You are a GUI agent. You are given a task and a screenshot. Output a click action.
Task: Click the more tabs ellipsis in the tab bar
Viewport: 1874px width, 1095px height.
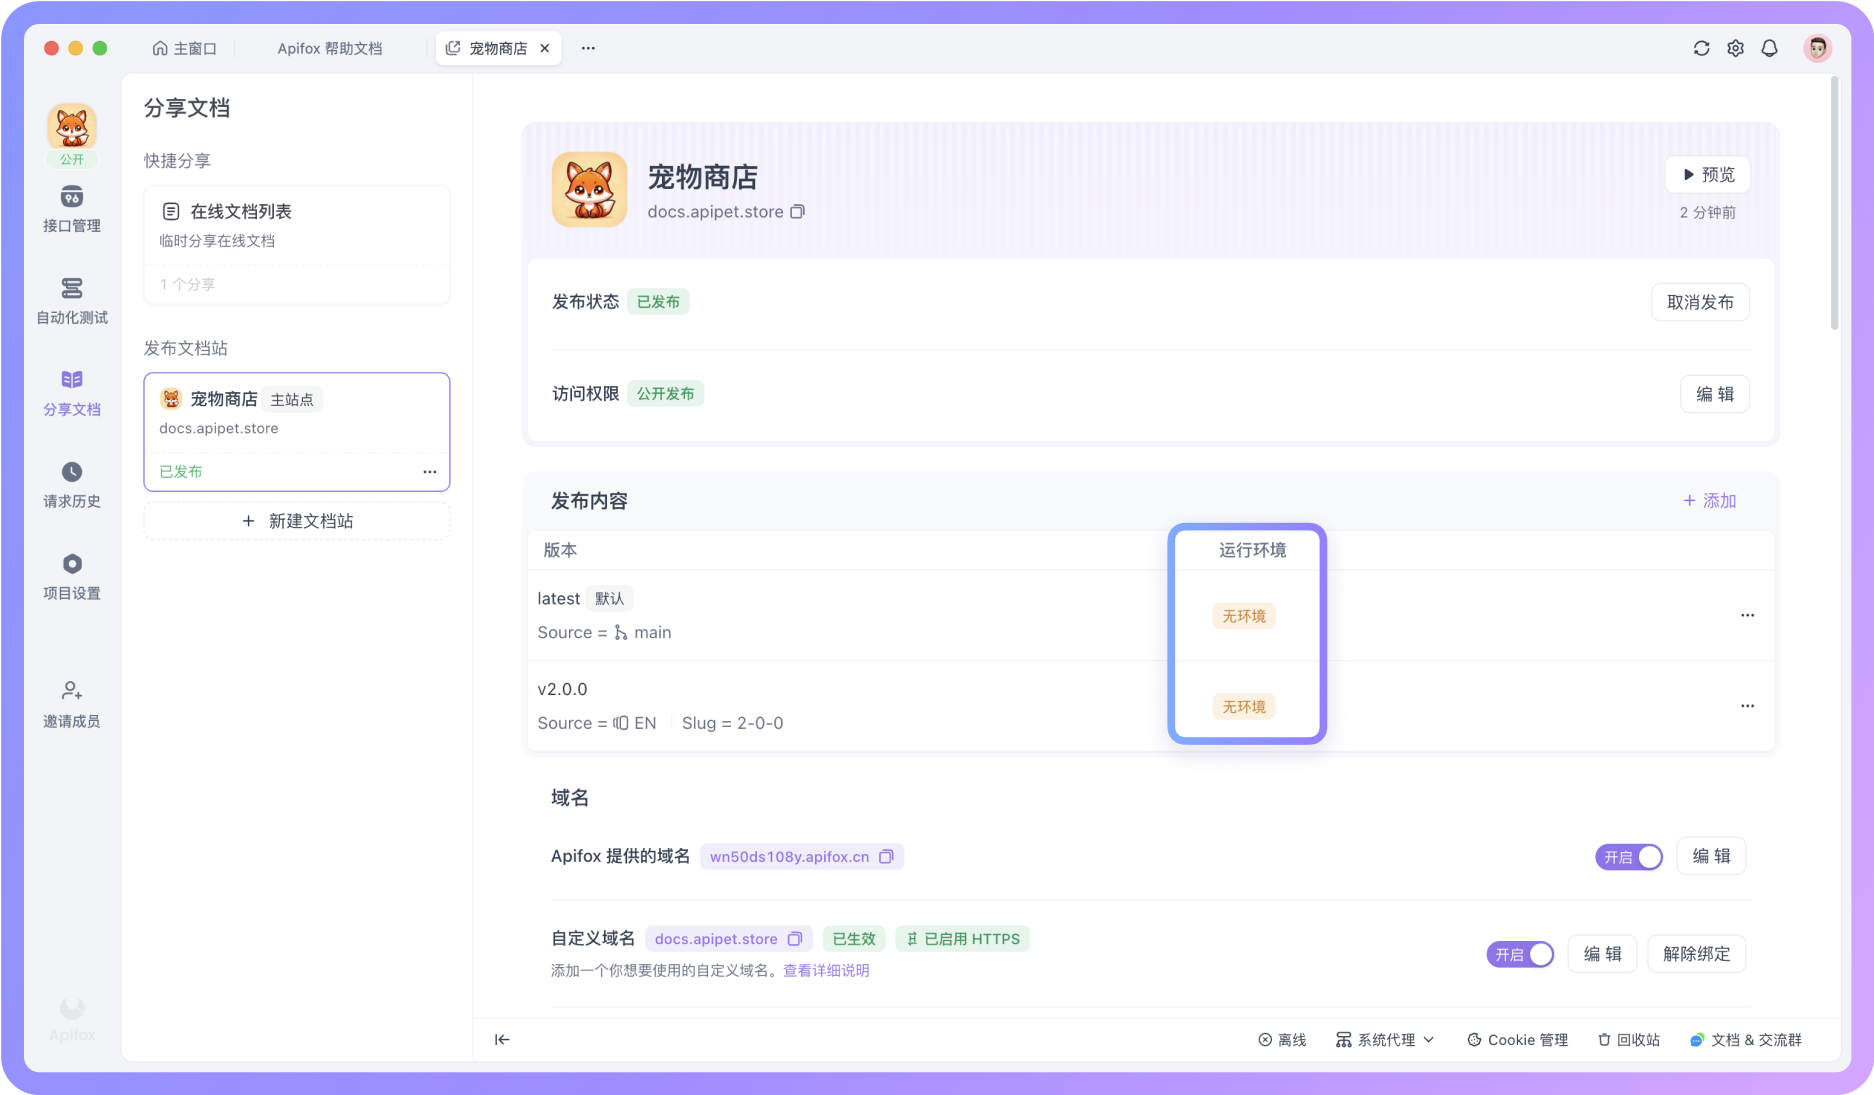click(588, 48)
